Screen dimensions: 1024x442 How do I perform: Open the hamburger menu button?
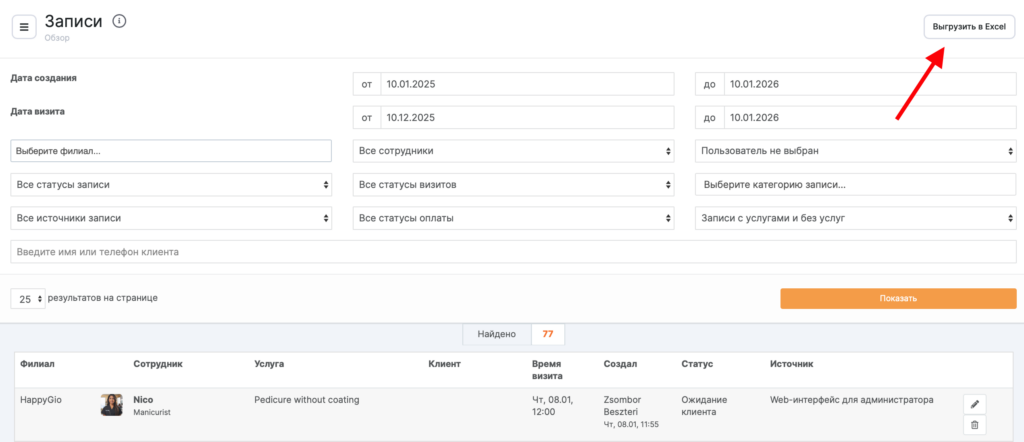point(24,27)
